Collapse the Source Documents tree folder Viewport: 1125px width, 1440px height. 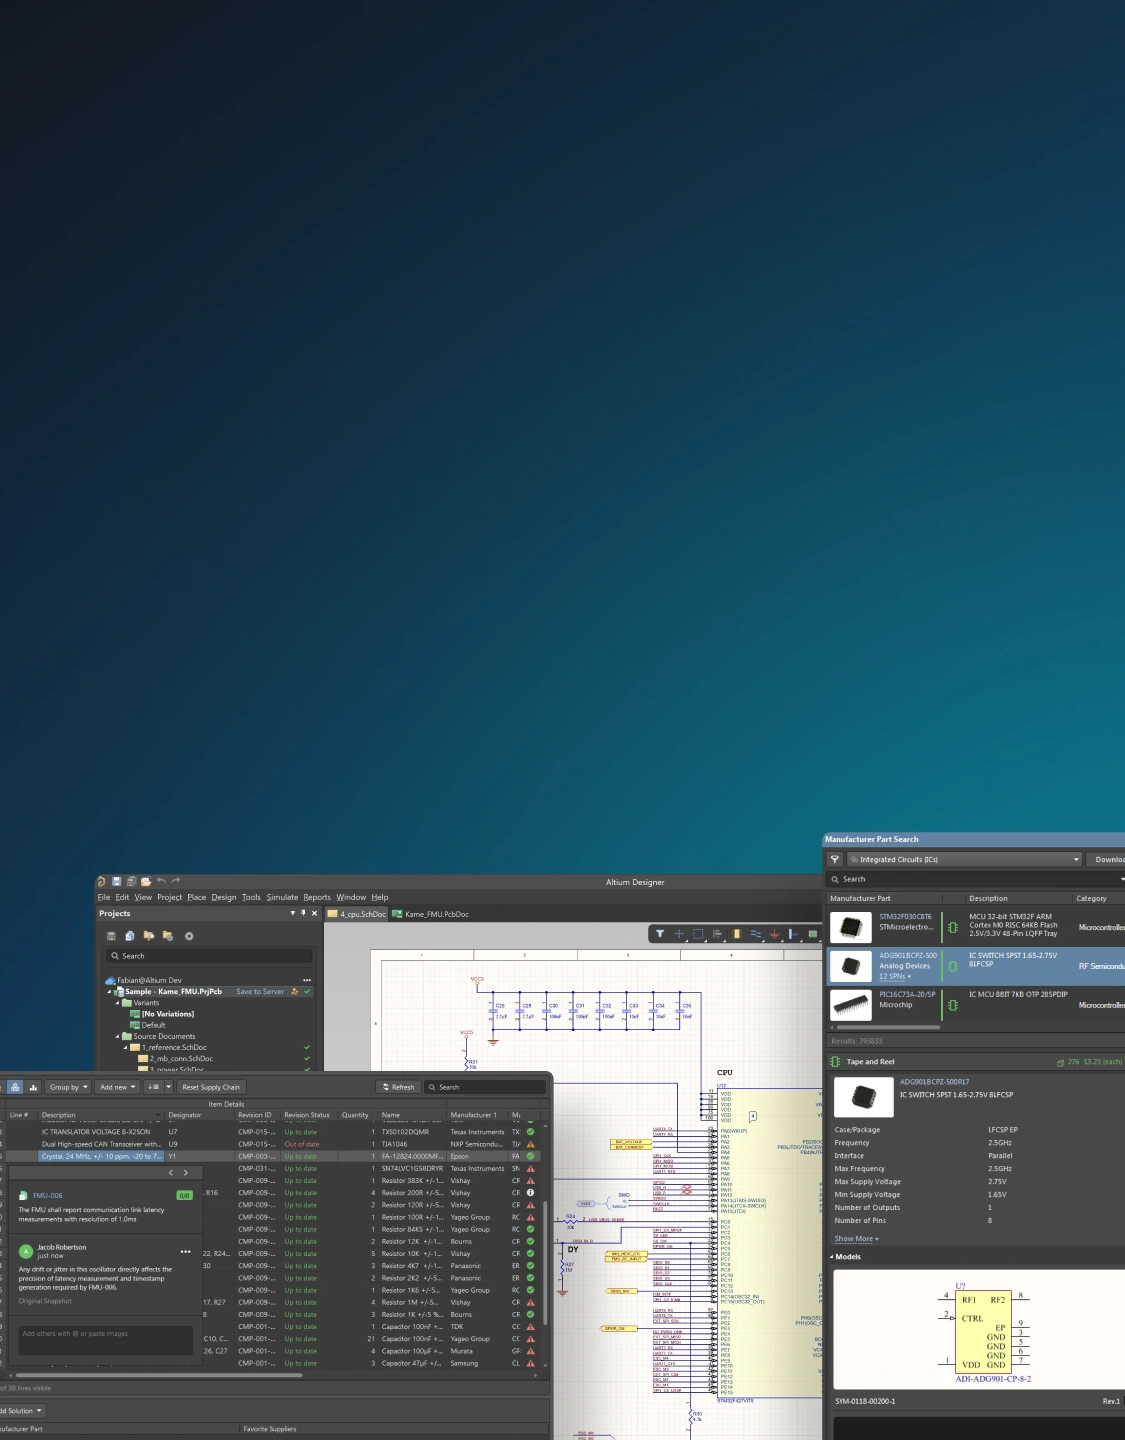(118, 1037)
